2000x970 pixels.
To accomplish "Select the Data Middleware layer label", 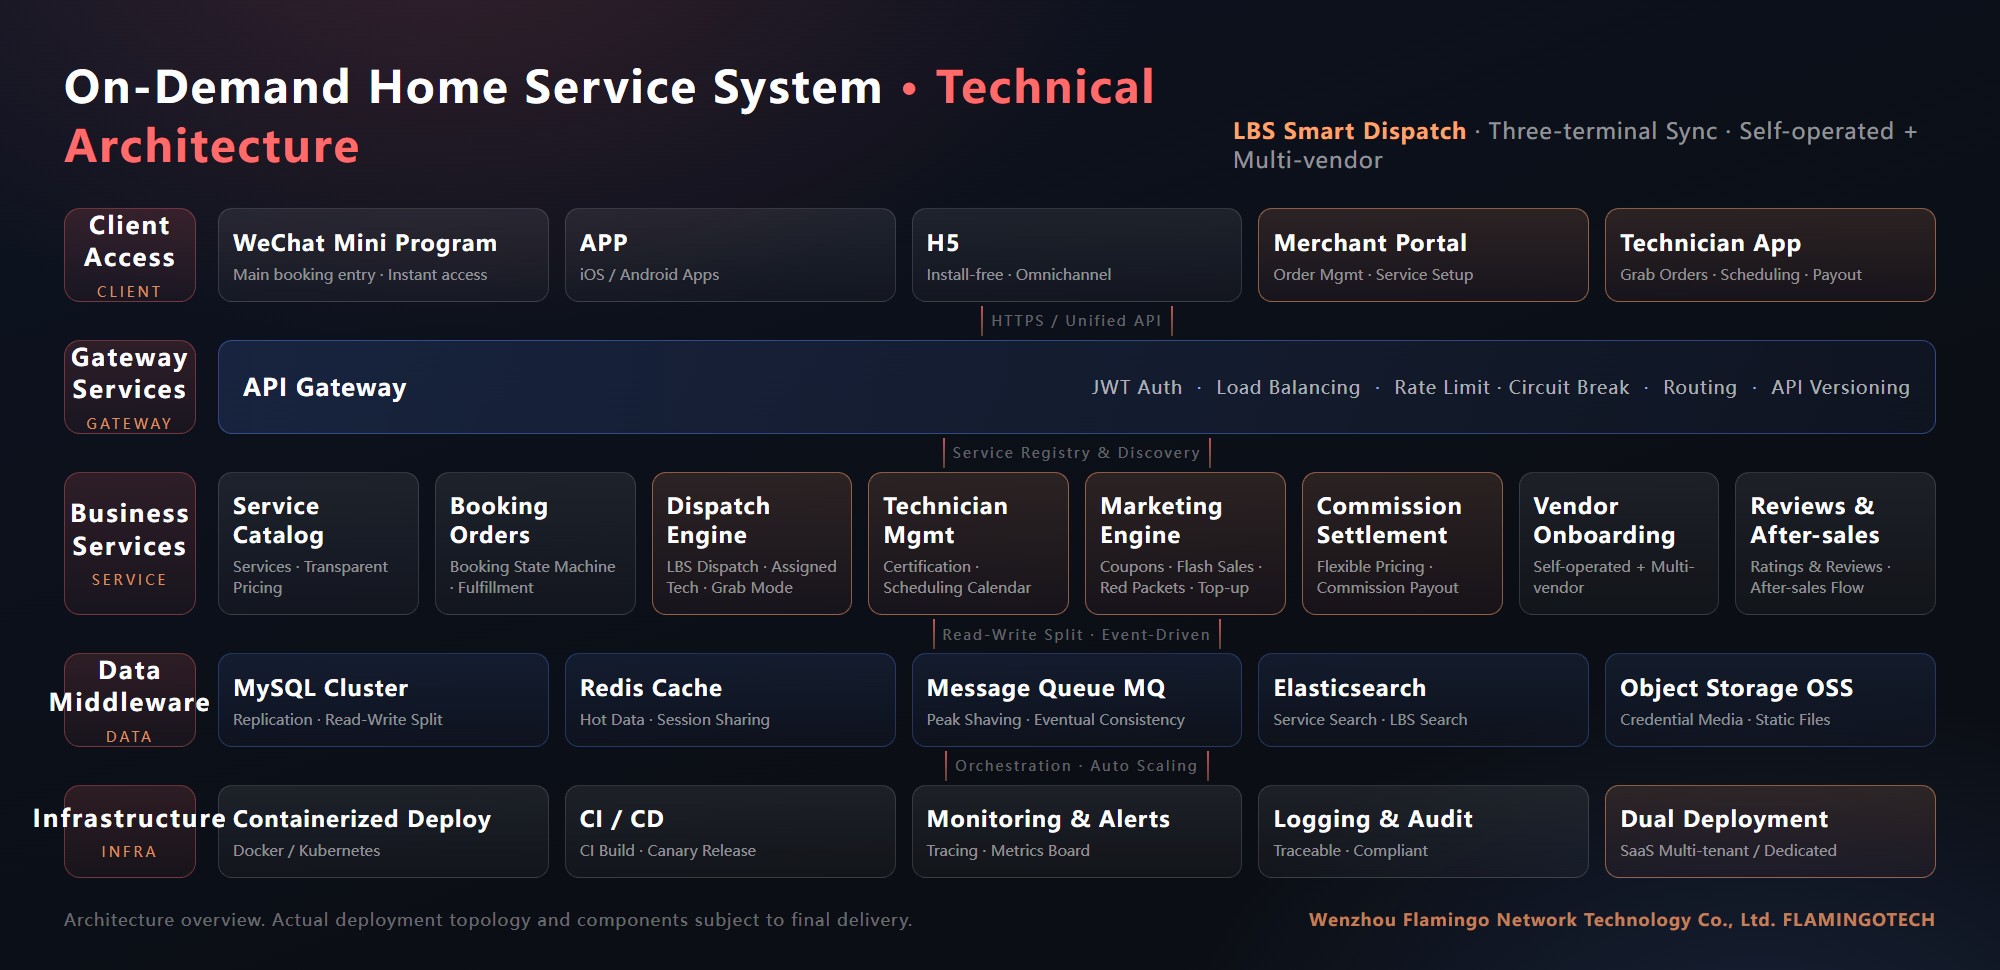I will coord(130,700).
